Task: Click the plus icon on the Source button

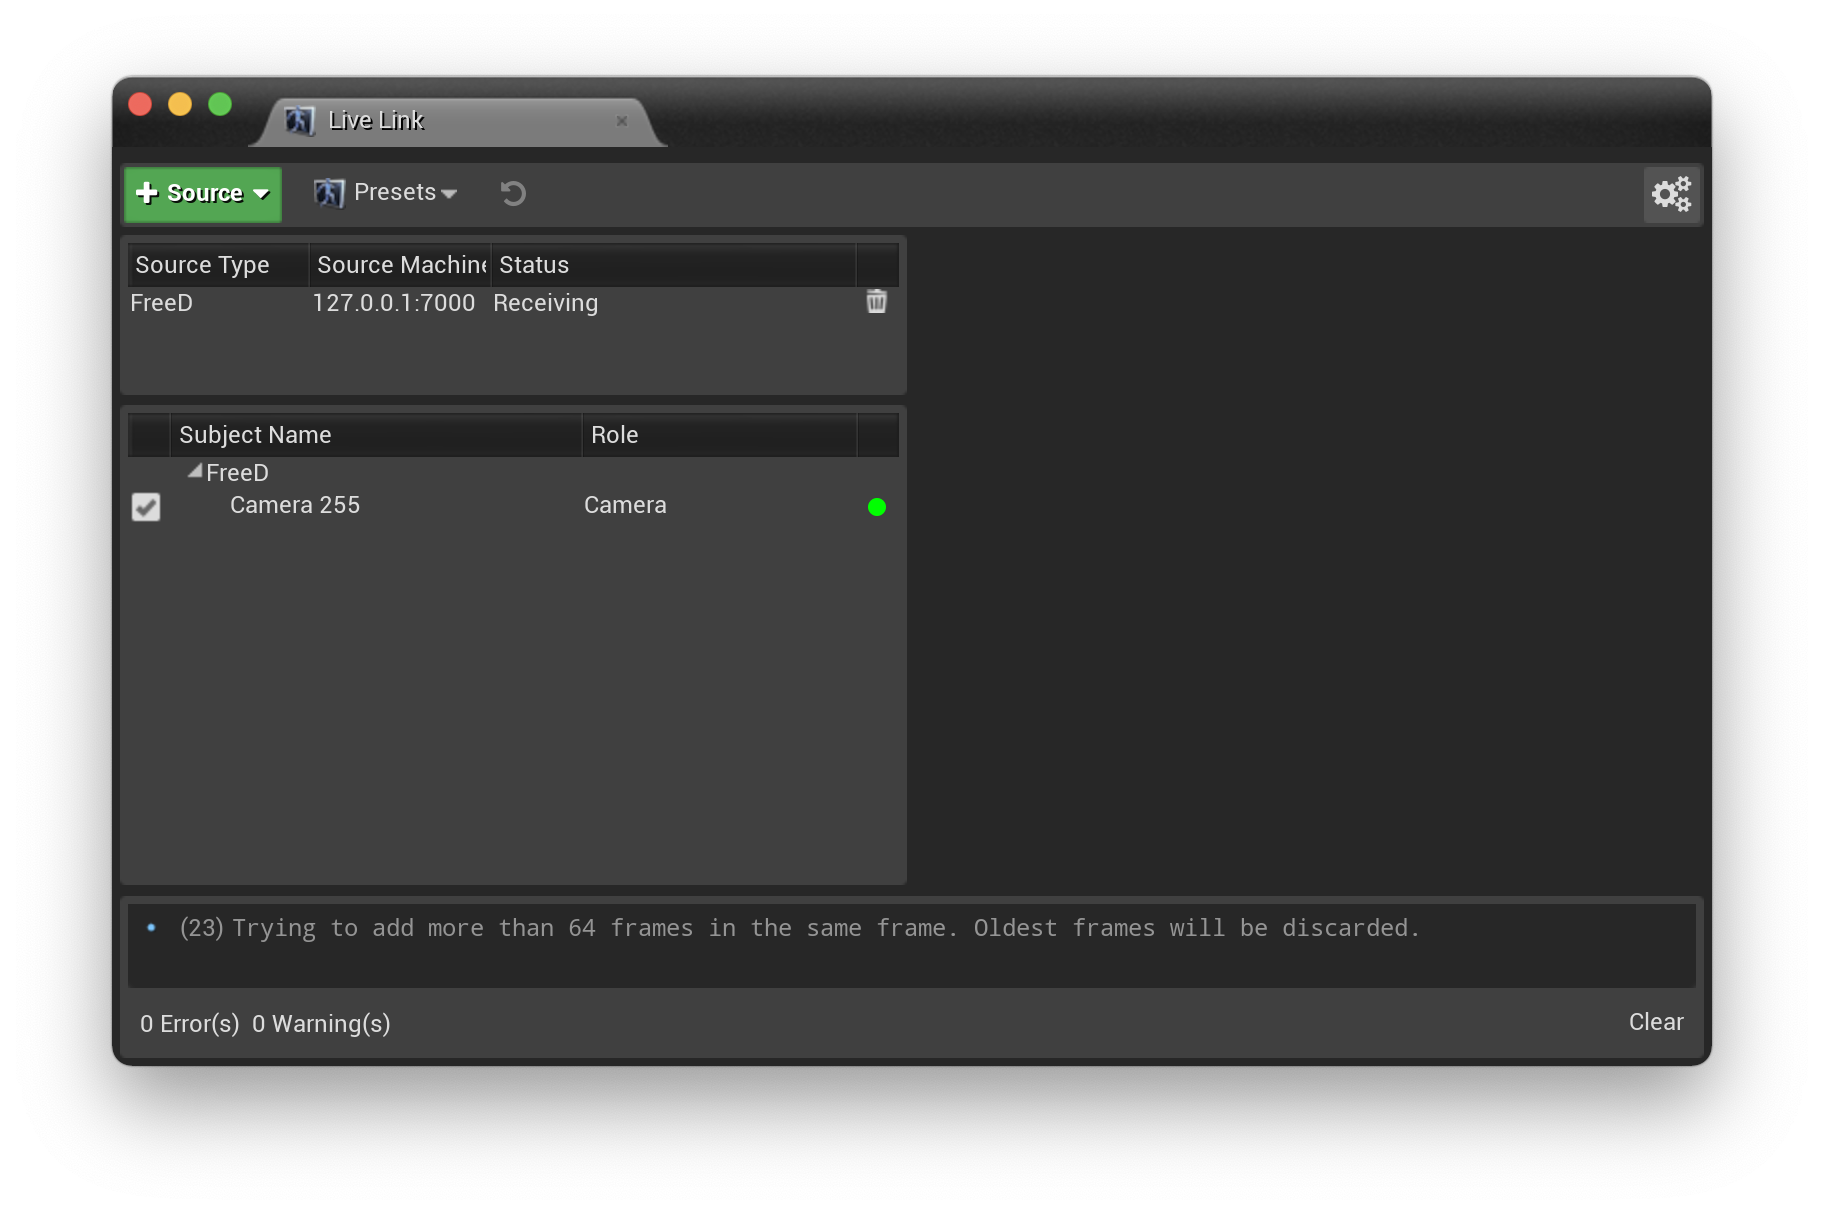Action: (146, 193)
